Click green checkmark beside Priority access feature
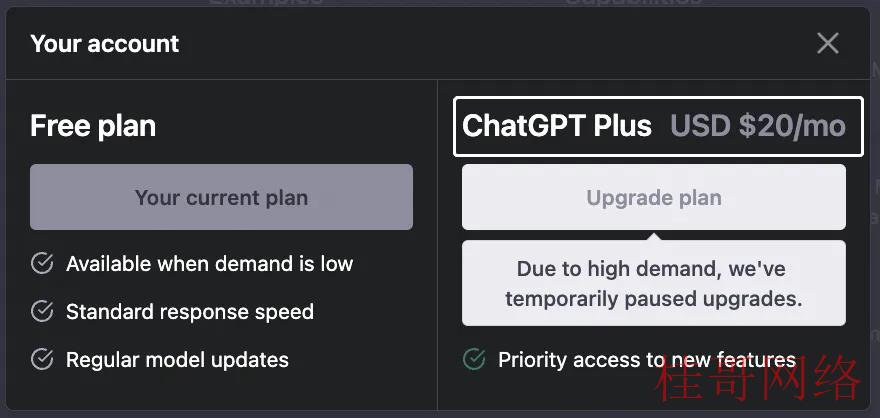Viewport: 880px width, 418px height. pyautogui.click(x=474, y=359)
